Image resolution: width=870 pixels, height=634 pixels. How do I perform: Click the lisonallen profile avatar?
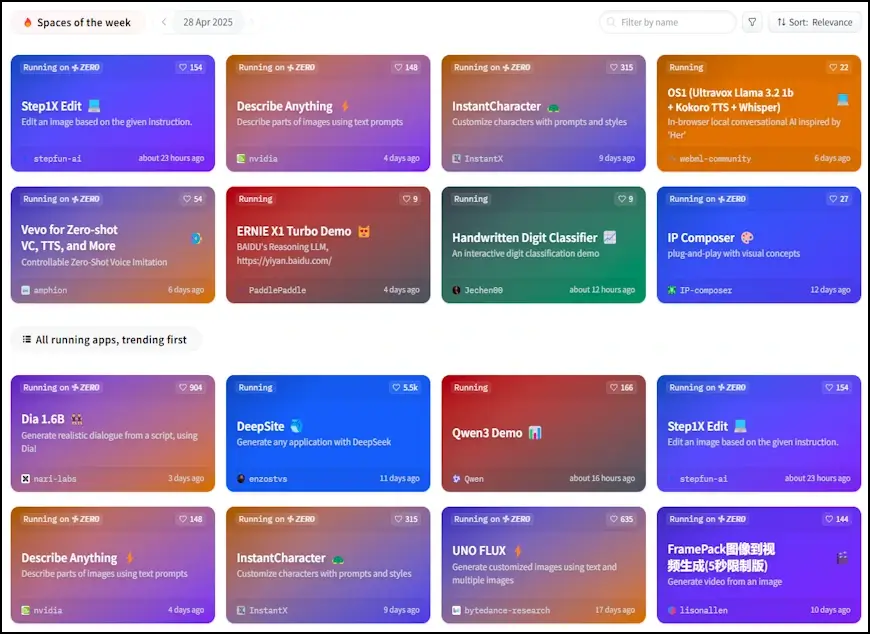click(671, 610)
